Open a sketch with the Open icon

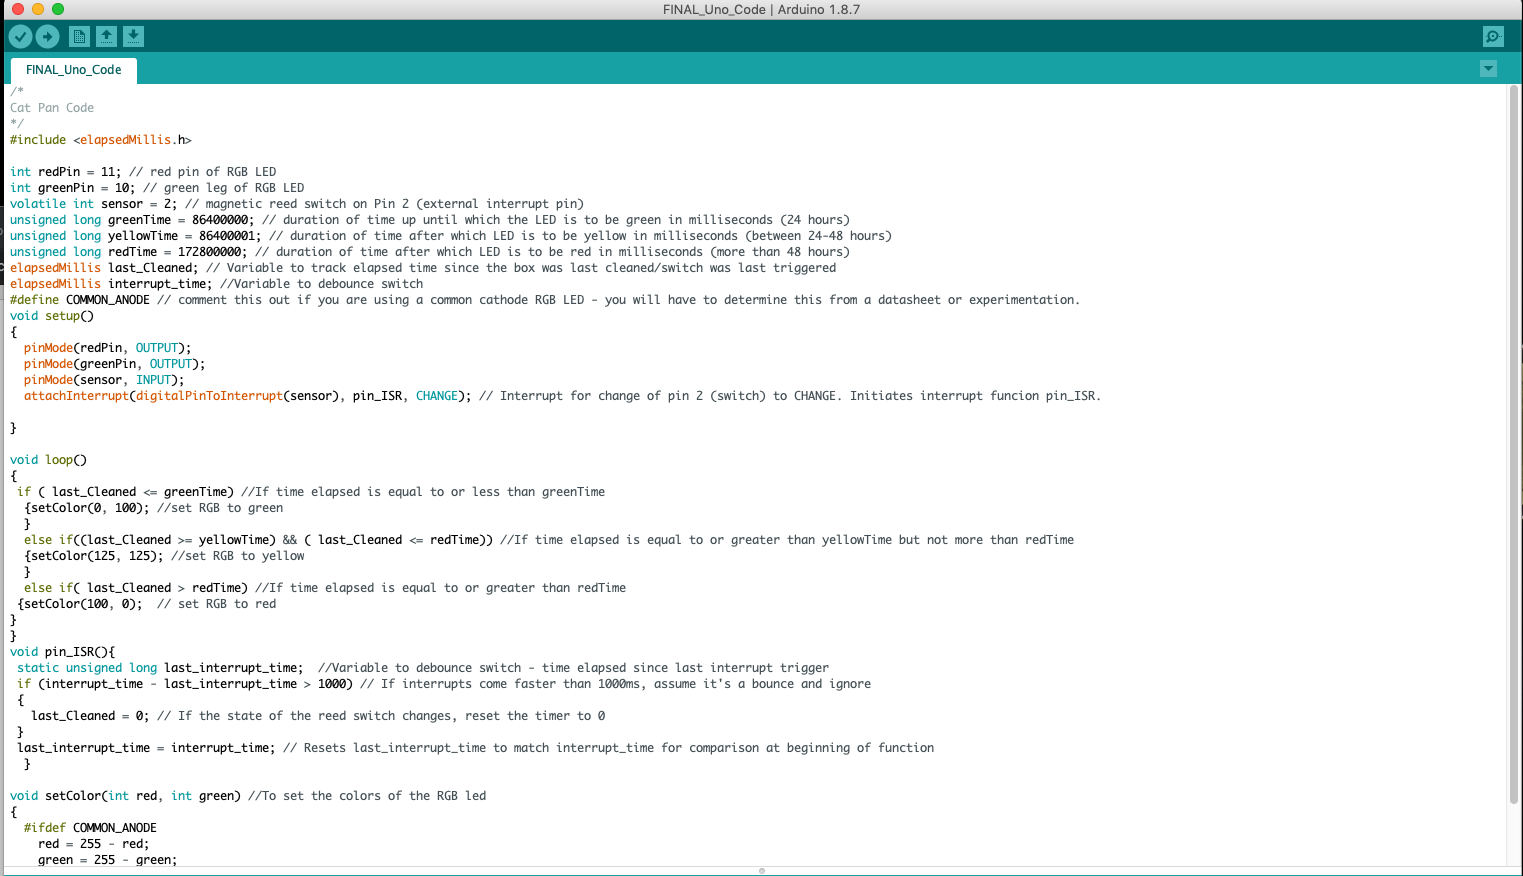coord(106,37)
